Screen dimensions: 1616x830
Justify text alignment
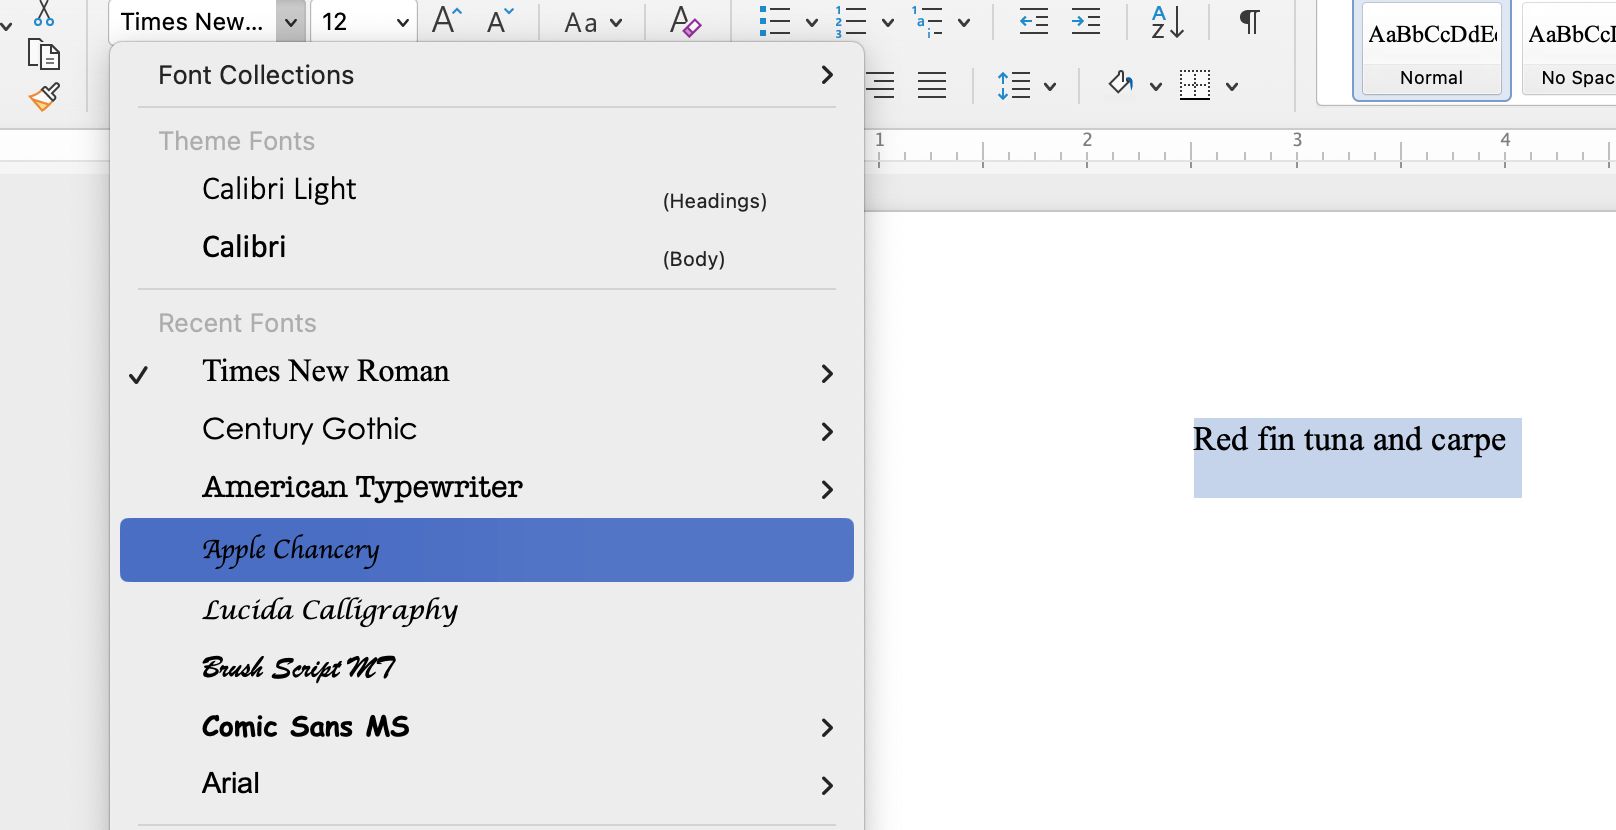932,86
